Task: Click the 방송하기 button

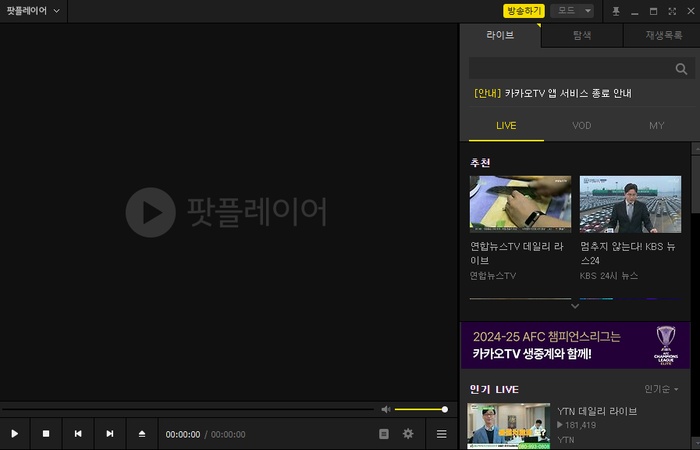Action: [x=524, y=11]
